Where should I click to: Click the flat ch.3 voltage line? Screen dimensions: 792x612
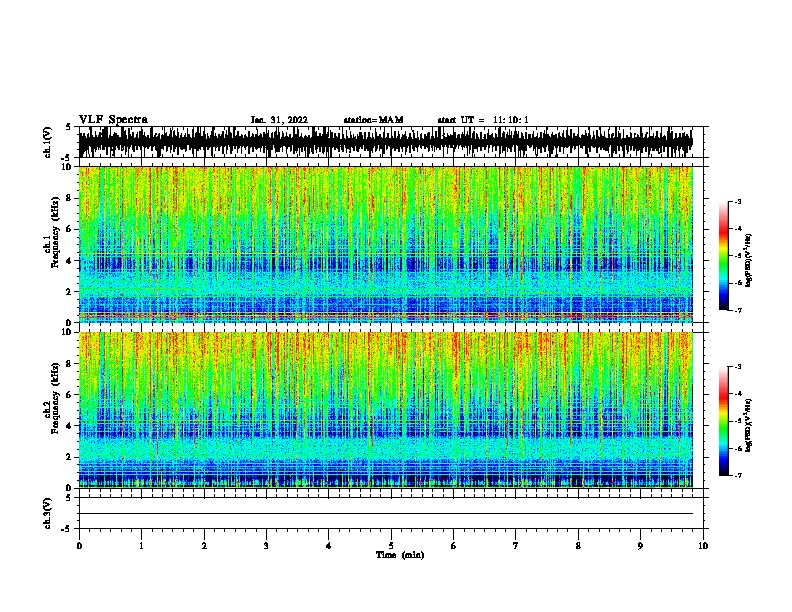[385, 514]
